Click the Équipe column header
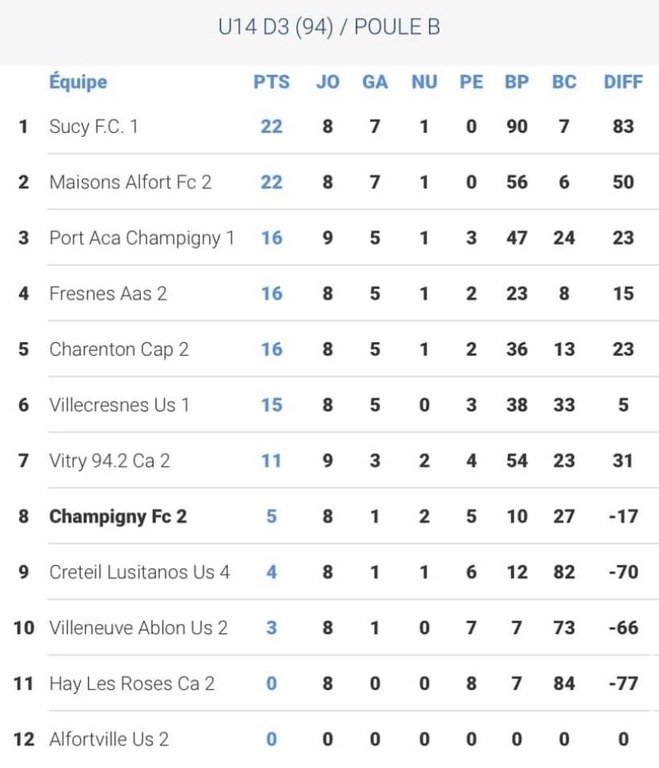The image size is (659, 768). 78,82
